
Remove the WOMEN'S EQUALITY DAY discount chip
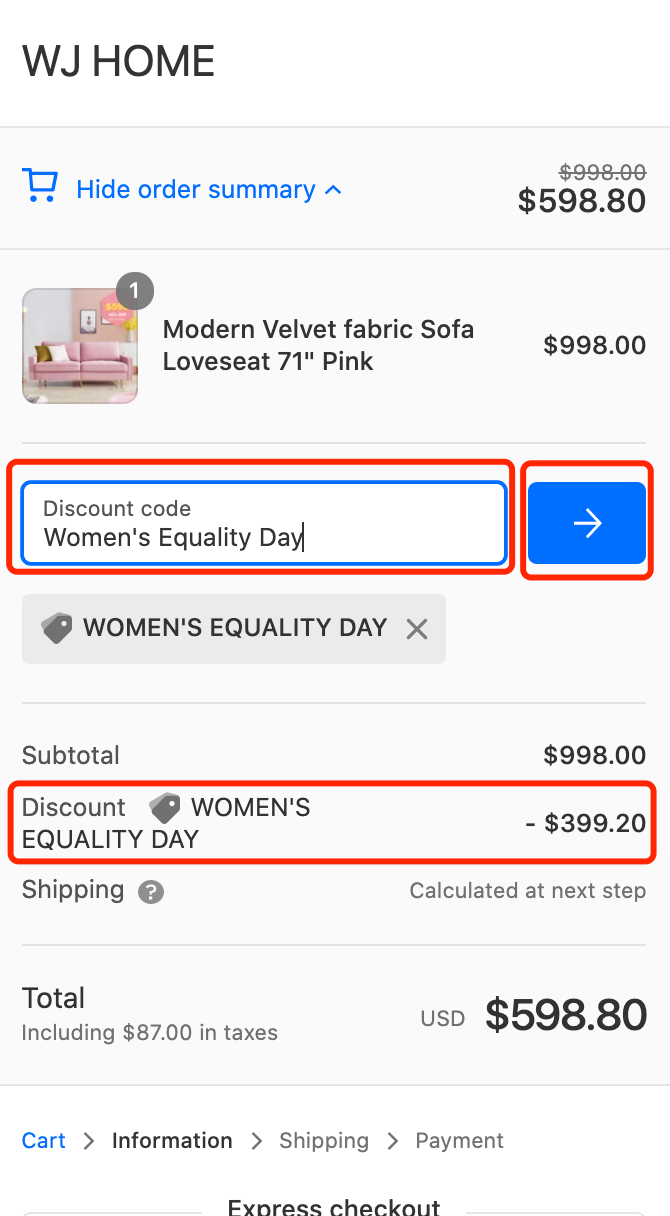click(x=417, y=629)
